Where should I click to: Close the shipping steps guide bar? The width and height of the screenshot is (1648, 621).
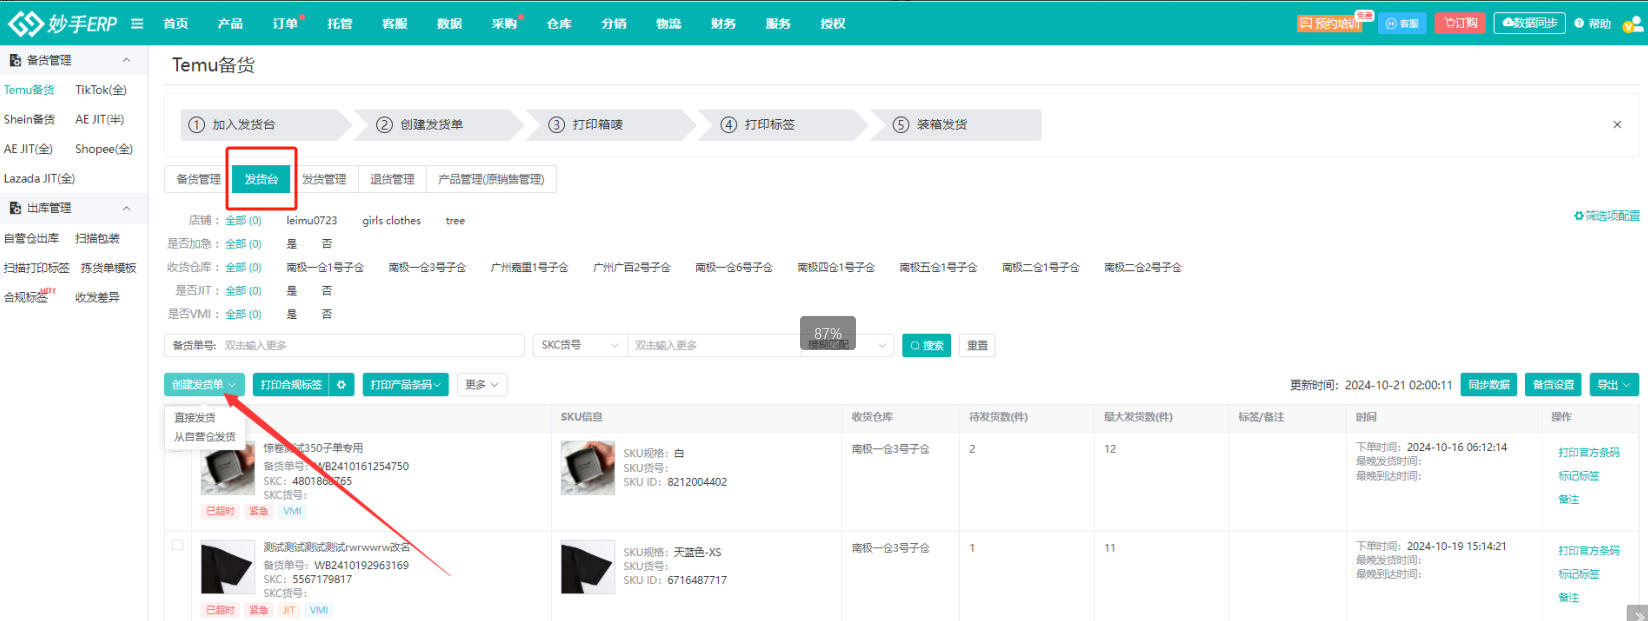[1617, 125]
